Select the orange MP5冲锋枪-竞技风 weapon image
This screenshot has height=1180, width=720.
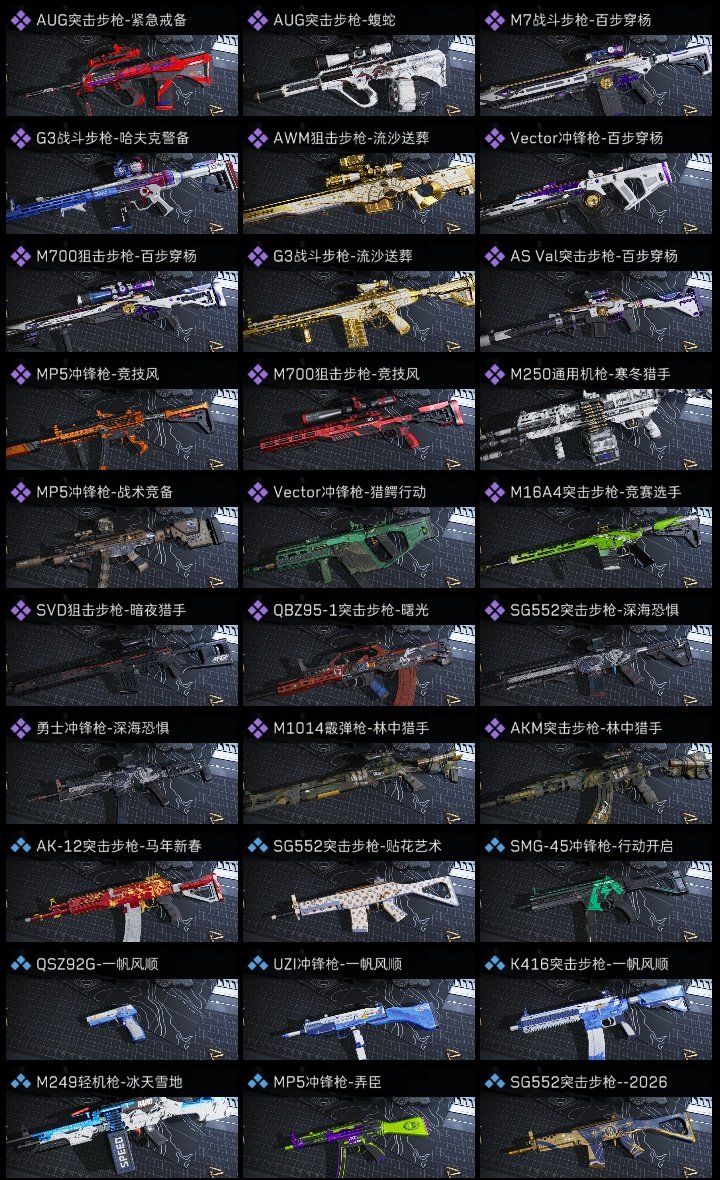[122, 430]
